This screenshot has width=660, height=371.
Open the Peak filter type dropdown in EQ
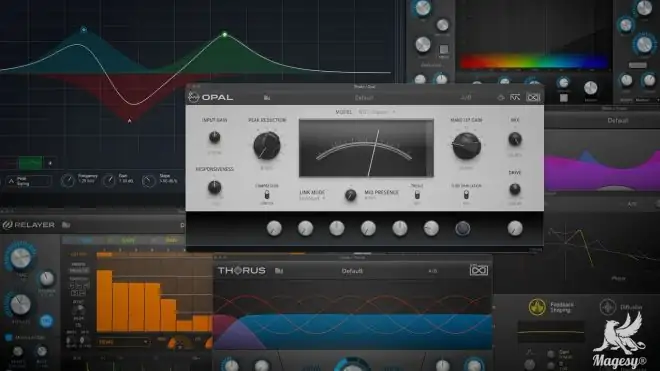click(30, 181)
